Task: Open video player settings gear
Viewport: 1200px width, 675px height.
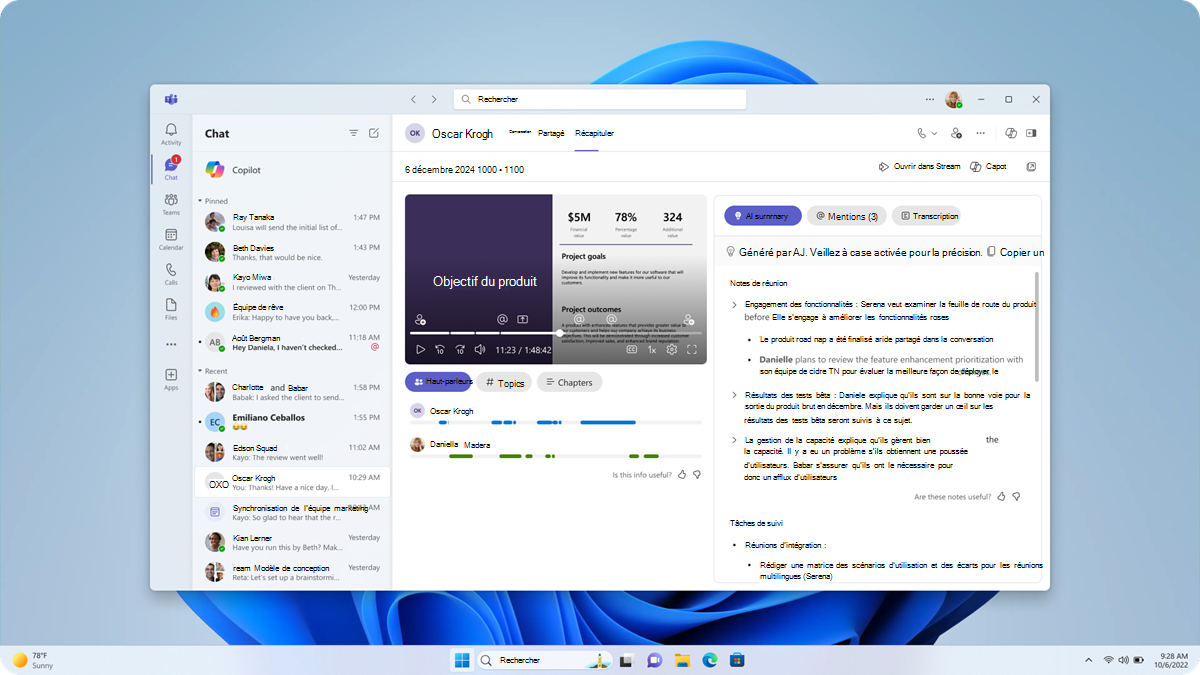Action: tap(672, 349)
